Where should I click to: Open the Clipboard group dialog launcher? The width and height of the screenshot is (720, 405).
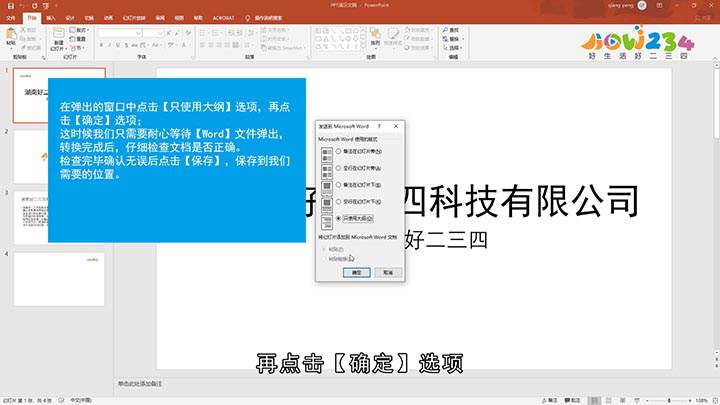pyautogui.click(x=44, y=57)
